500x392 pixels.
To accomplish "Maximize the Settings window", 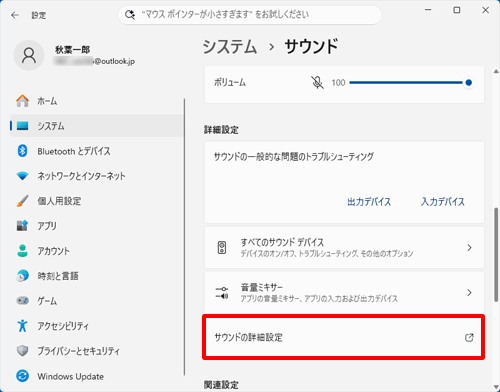I will (x=457, y=10).
